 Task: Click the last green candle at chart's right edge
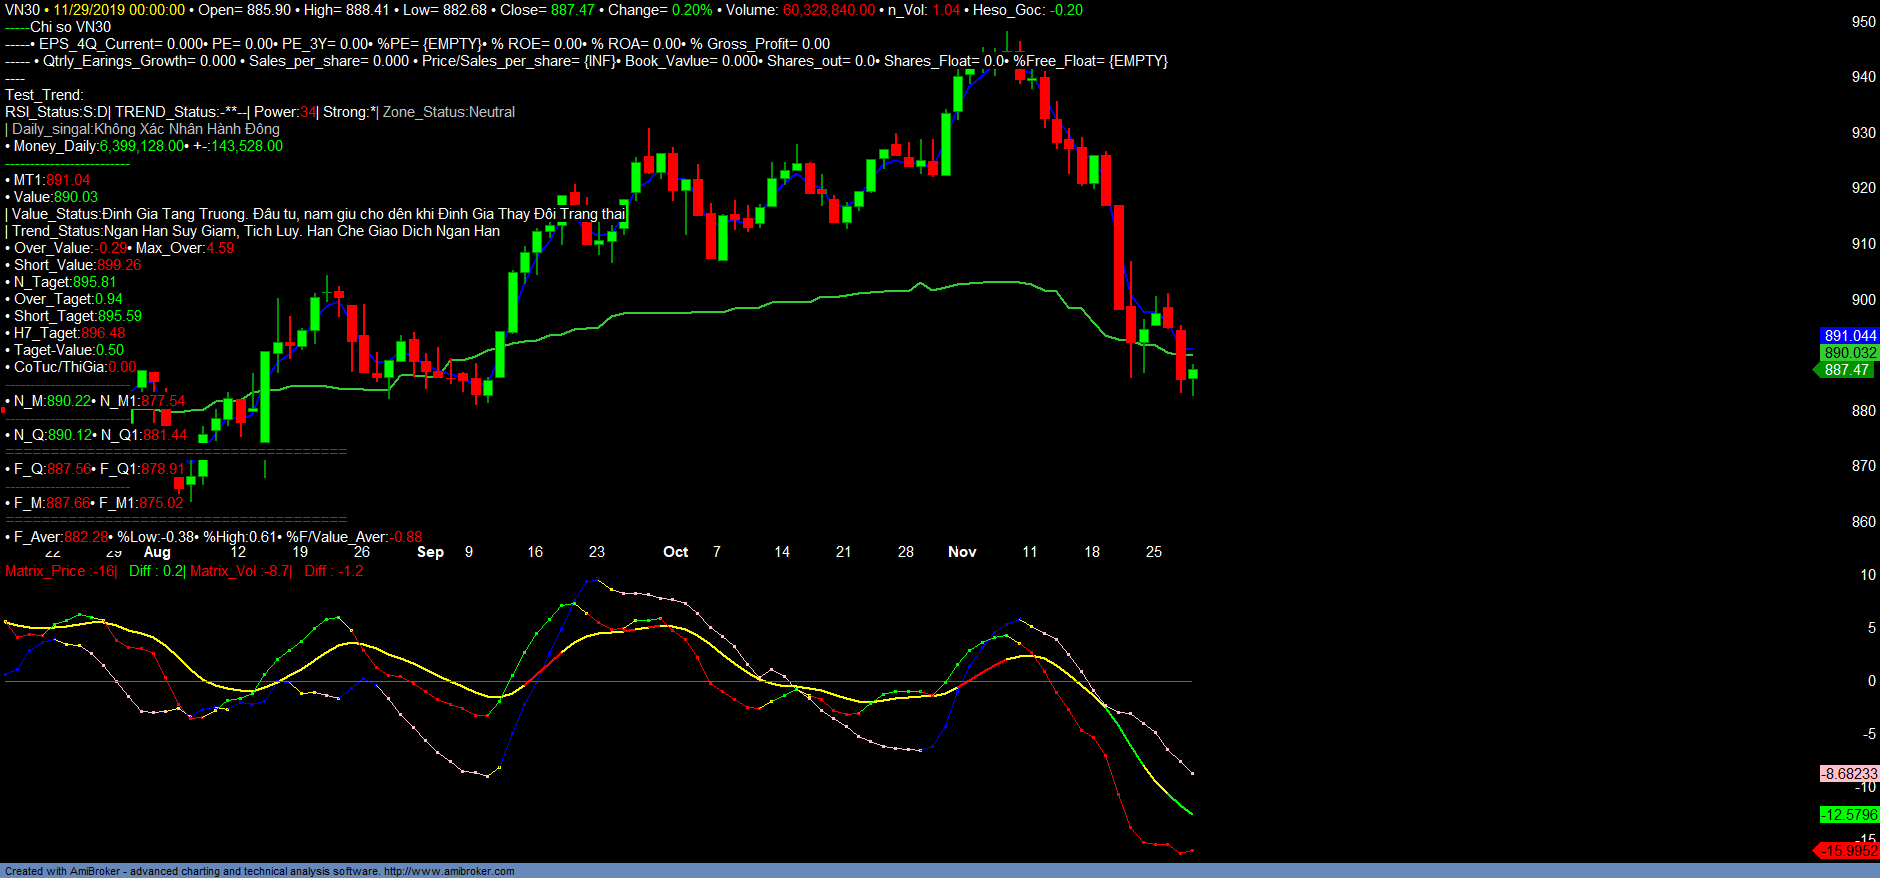pyautogui.click(x=1193, y=375)
